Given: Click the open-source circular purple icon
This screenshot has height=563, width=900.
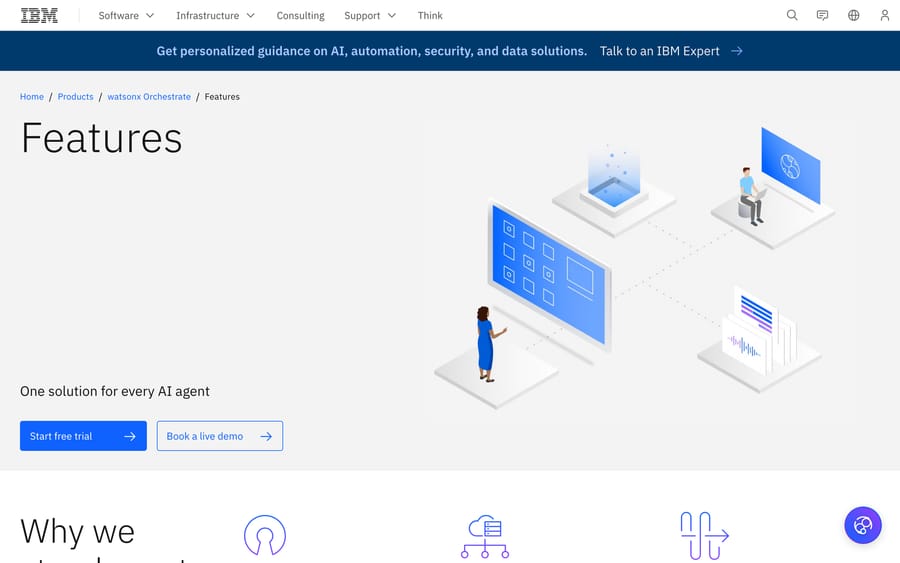Looking at the screenshot, I should [x=265, y=535].
